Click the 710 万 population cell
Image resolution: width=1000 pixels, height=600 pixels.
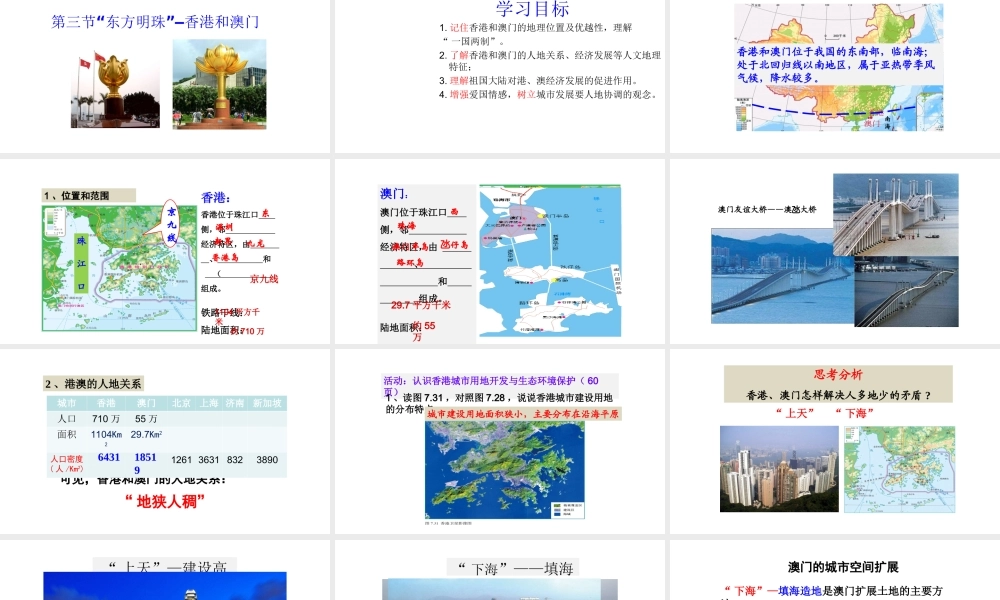click(106, 419)
